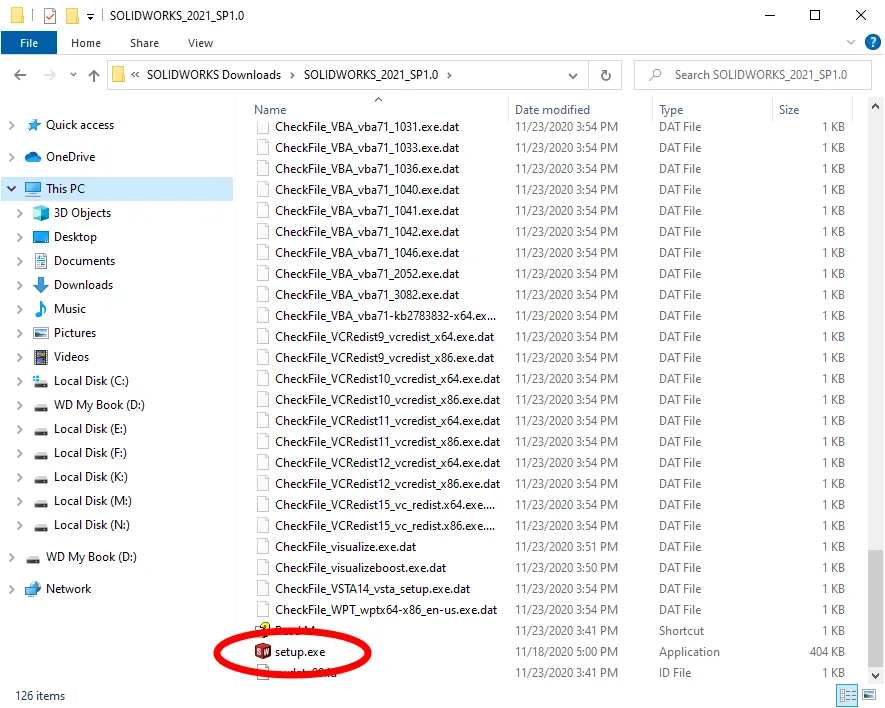Expand the Network tree node
Image resolution: width=885 pixels, height=708 pixels.
[11, 589]
